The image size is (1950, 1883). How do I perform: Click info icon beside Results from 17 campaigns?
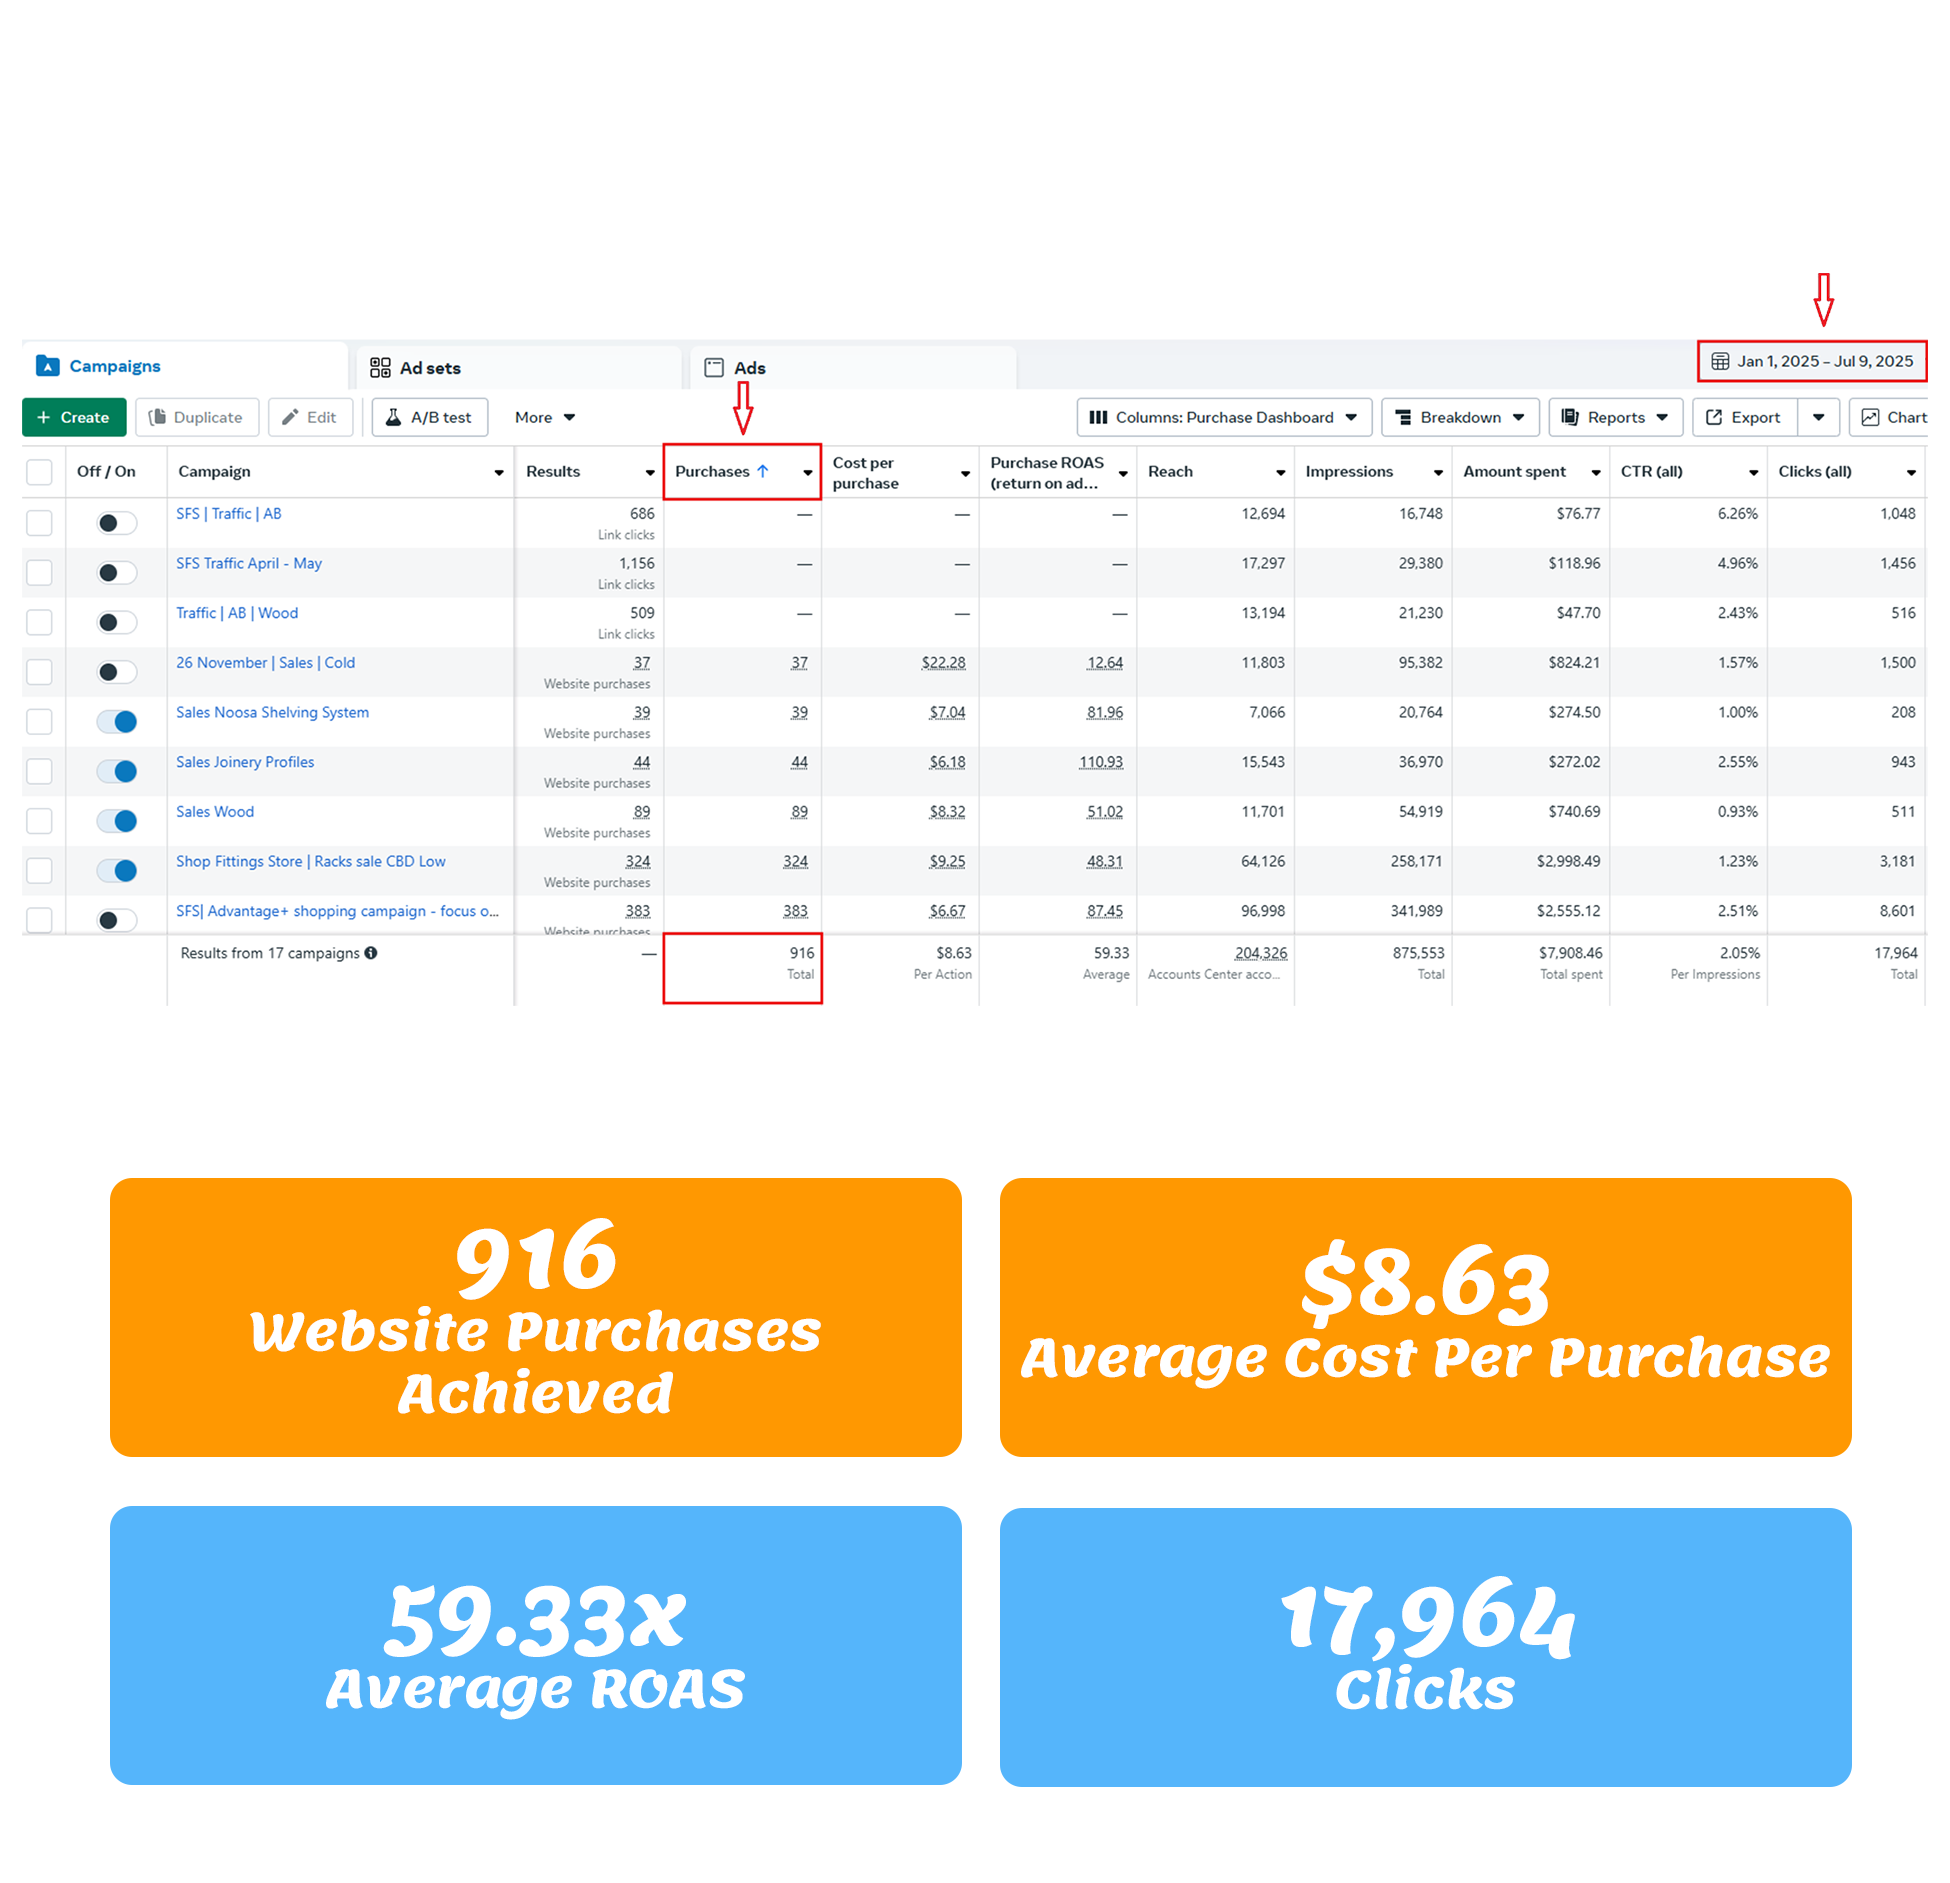(x=371, y=952)
